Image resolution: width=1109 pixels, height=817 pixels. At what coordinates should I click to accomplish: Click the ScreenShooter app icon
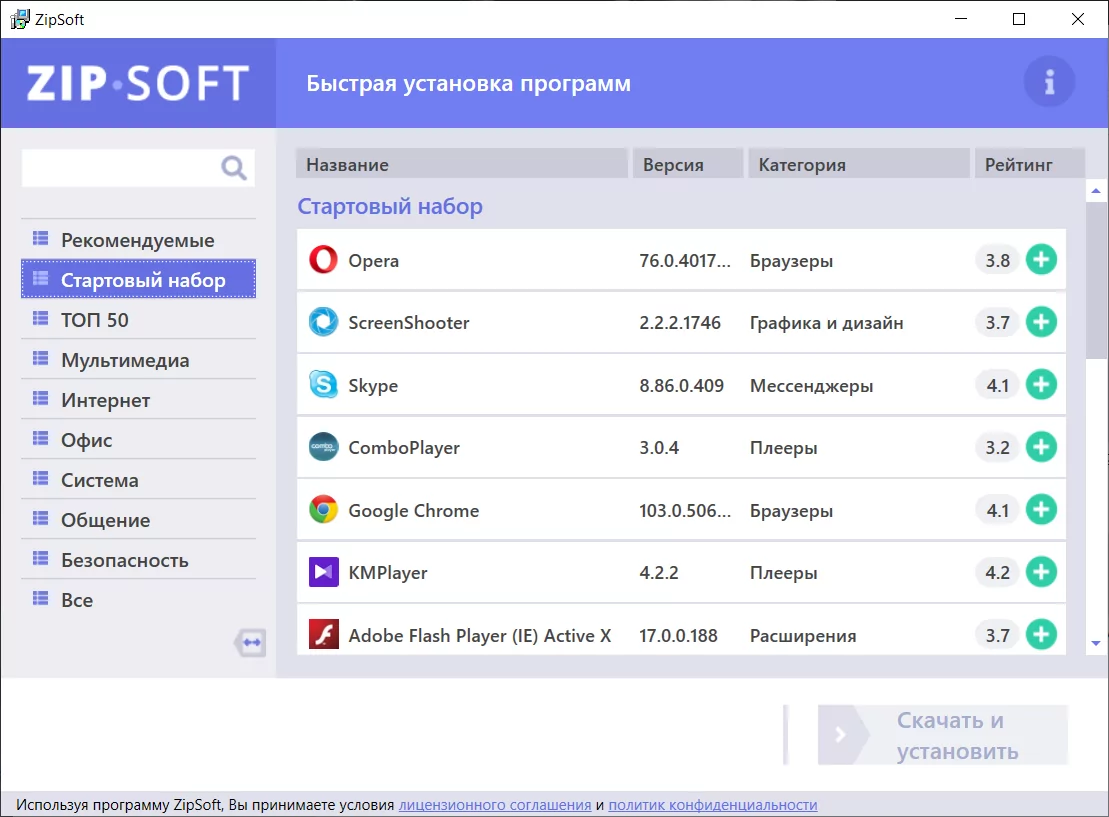[x=323, y=322]
